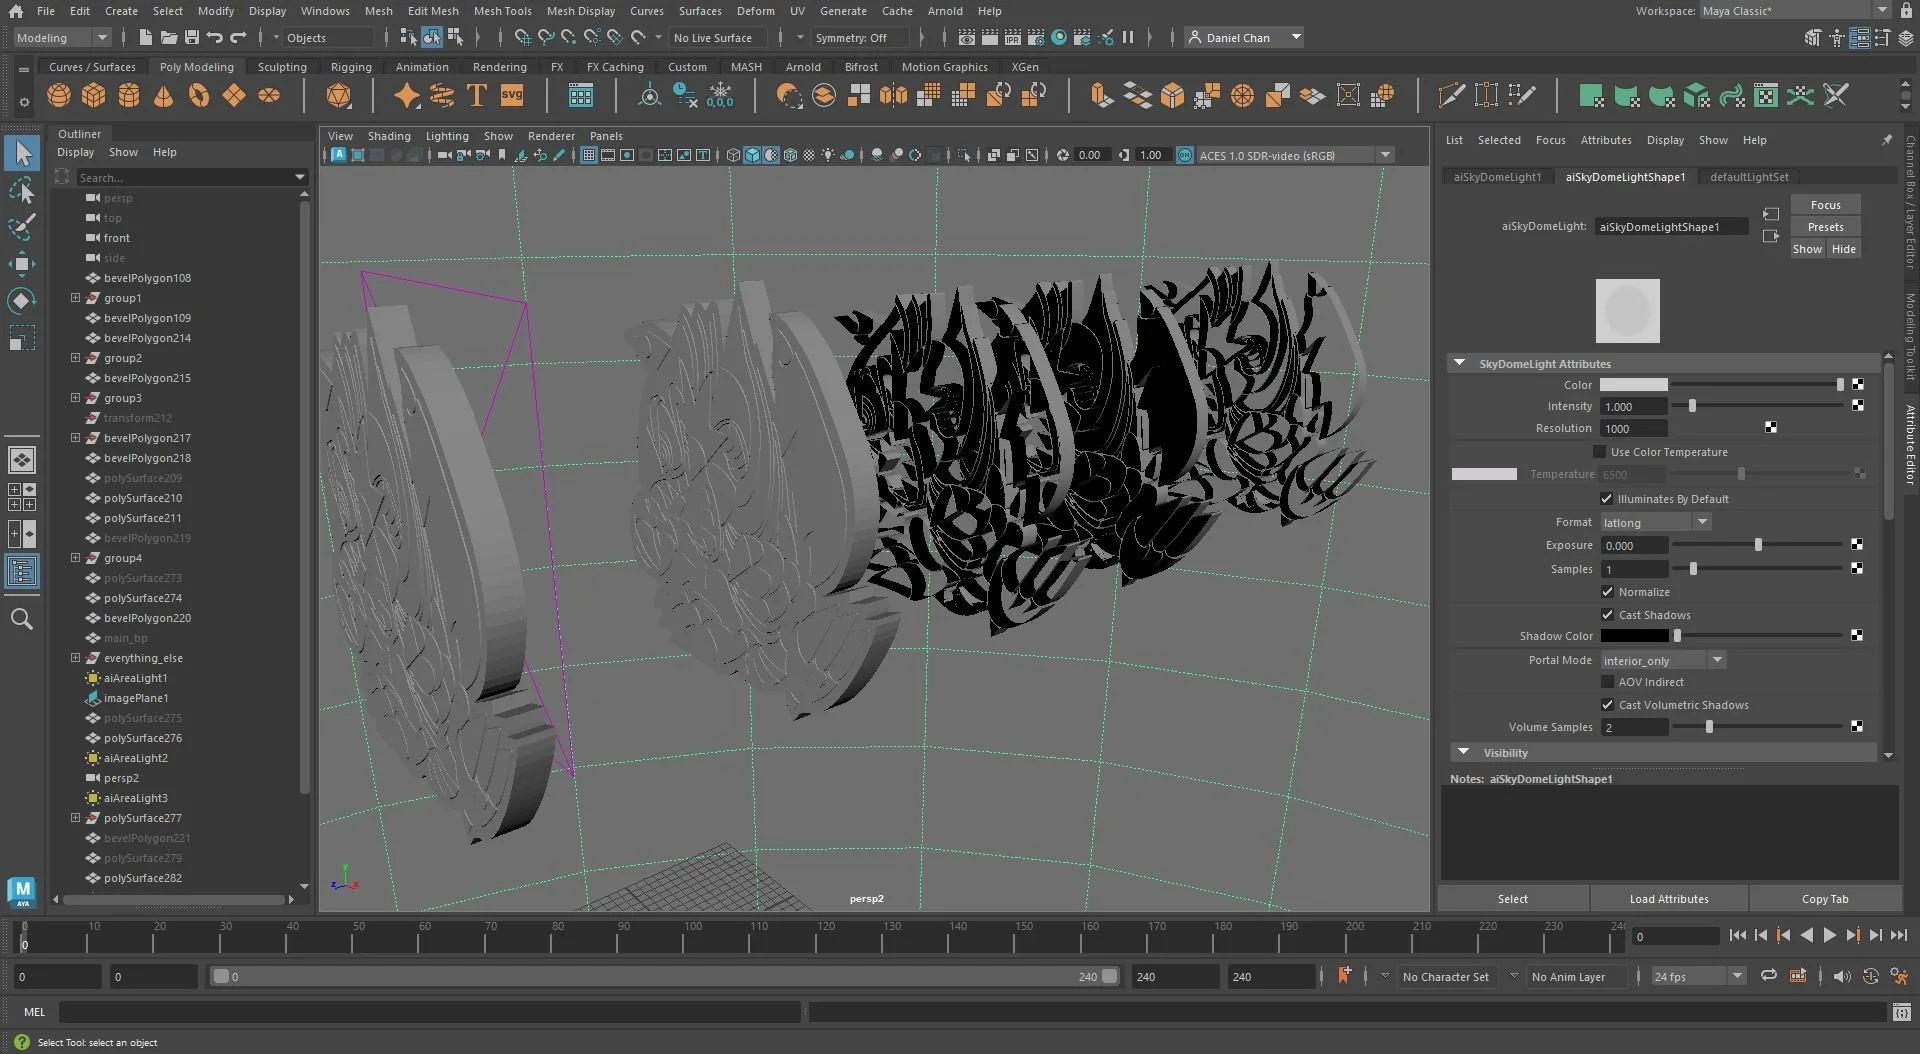Image resolution: width=1920 pixels, height=1054 pixels.
Task: Activate the Select tool arrow
Action: pyautogui.click(x=22, y=153)
